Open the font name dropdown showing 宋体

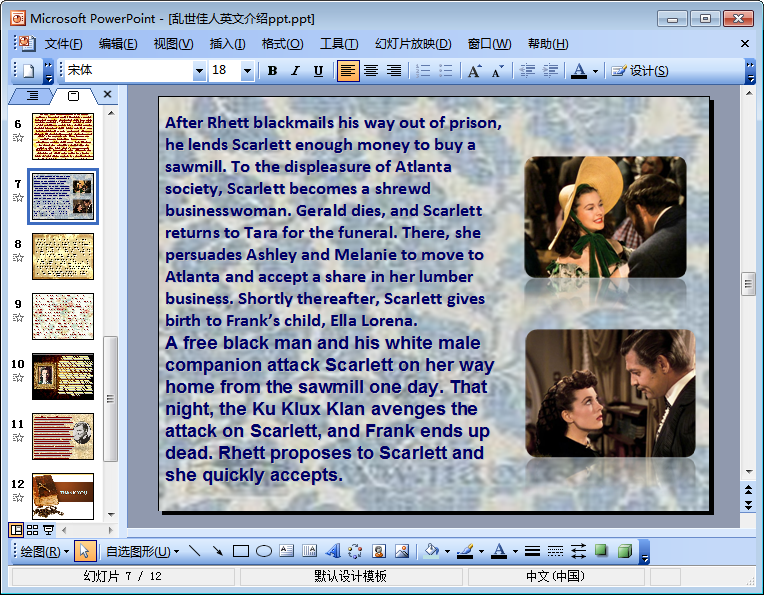click(x=199, y=71)
